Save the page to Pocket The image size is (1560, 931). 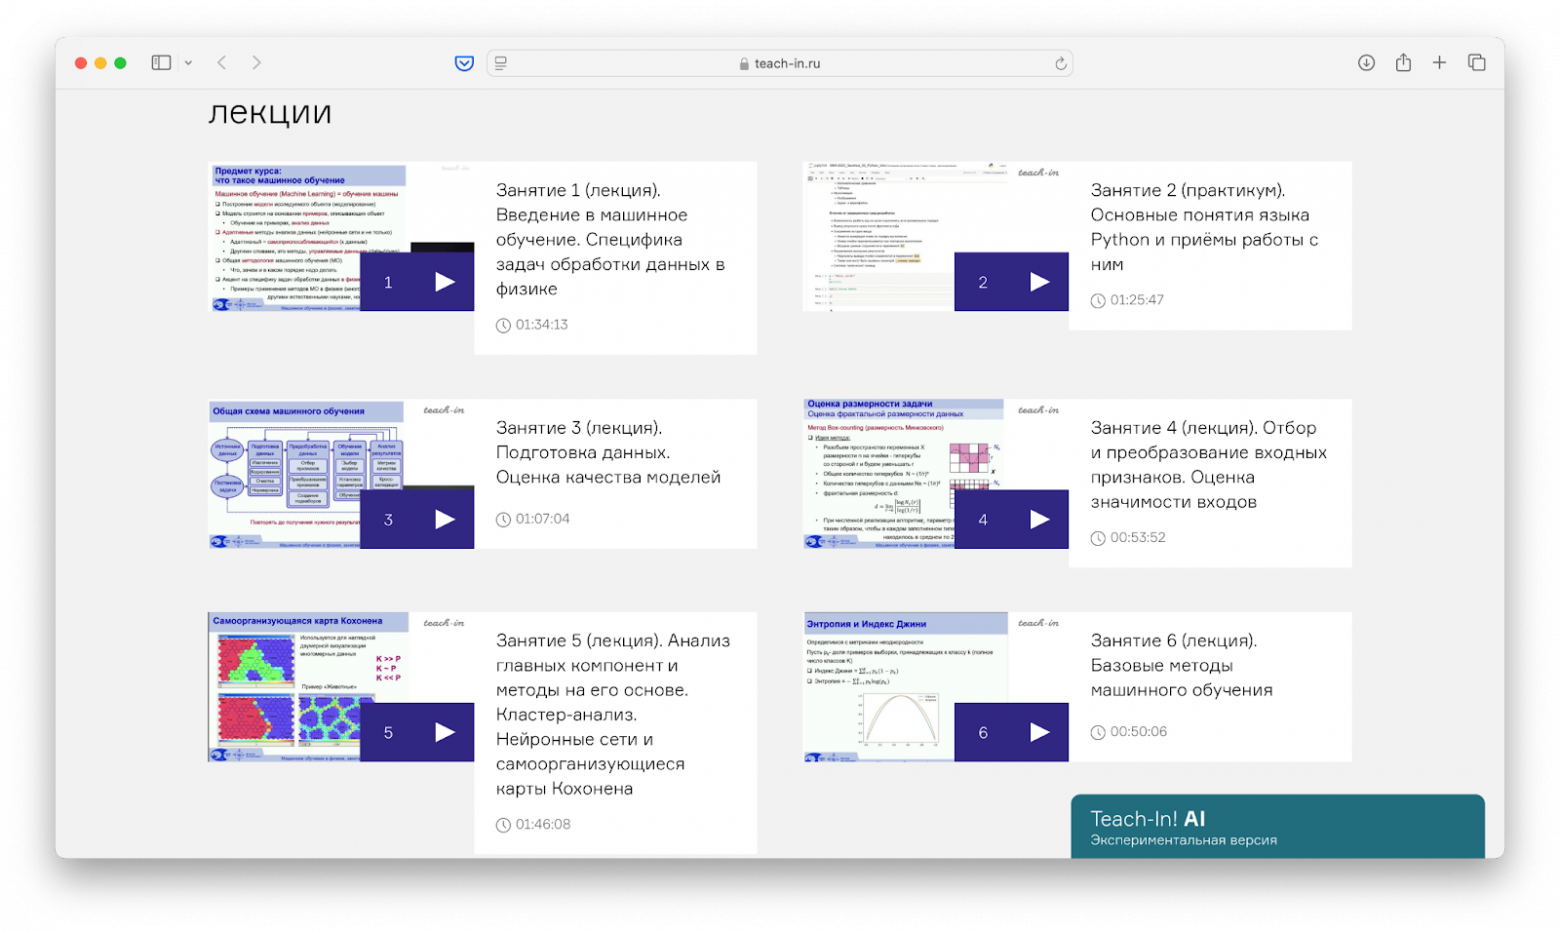pos(464,62)
